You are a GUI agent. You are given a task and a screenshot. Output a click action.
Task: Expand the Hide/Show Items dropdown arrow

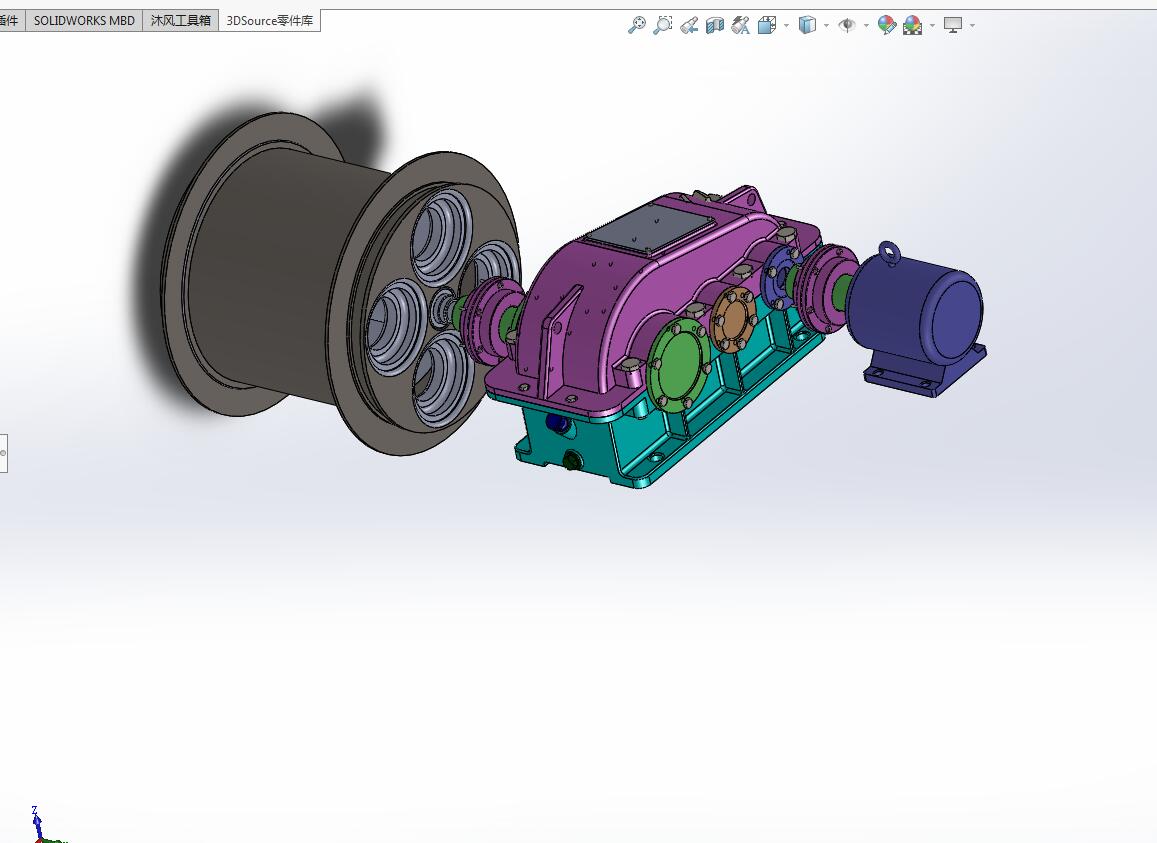point(866,26)
